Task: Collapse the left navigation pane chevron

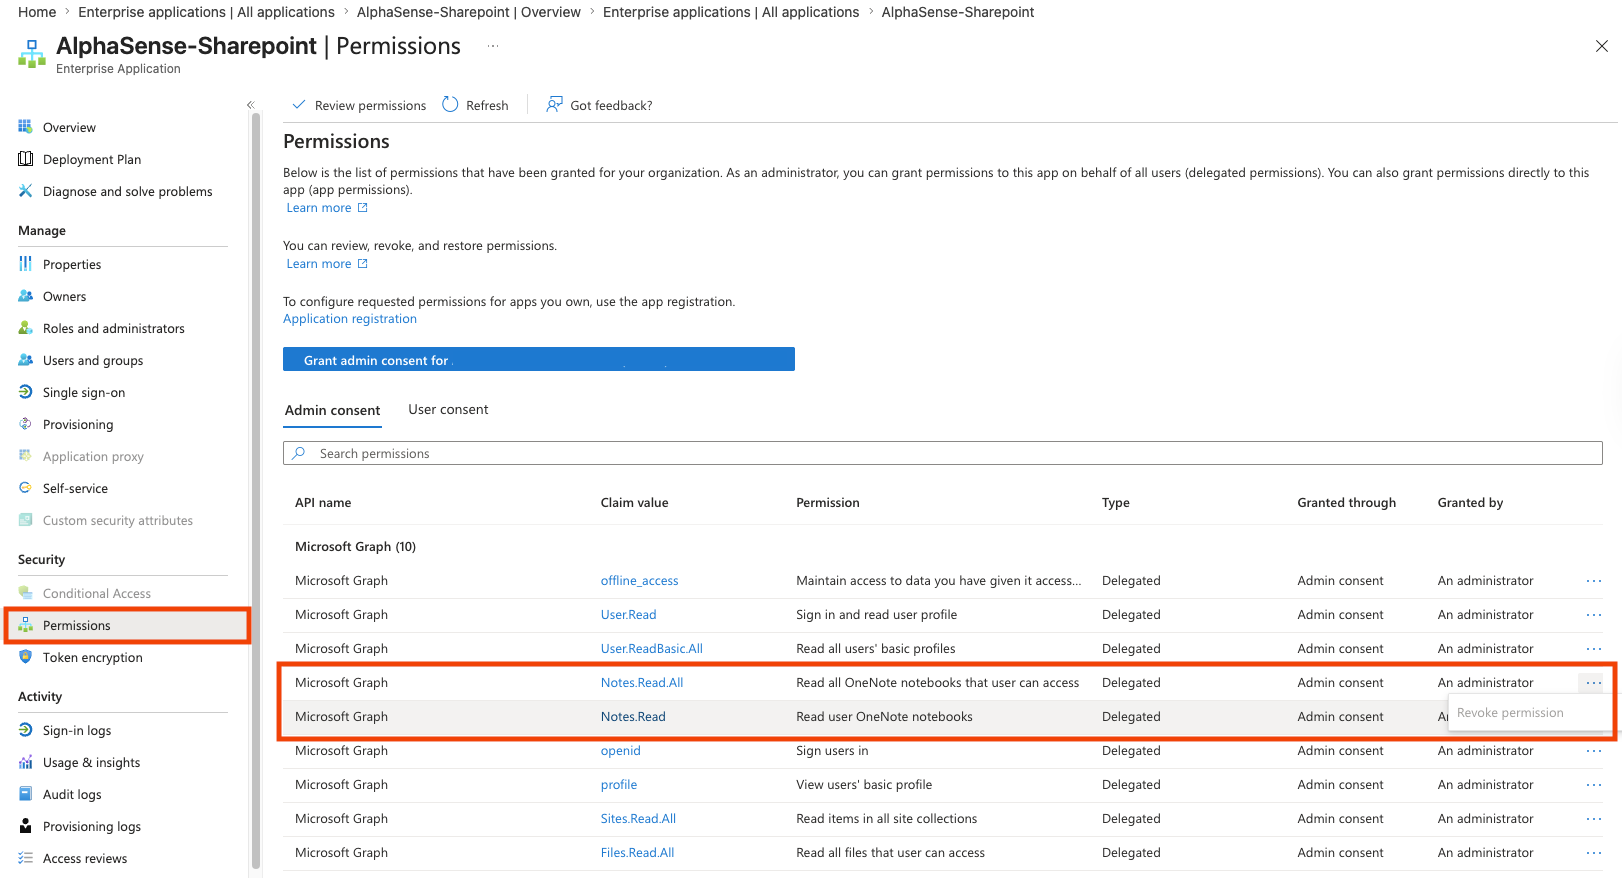Action: pyautogui.click(x=251, y=105)
